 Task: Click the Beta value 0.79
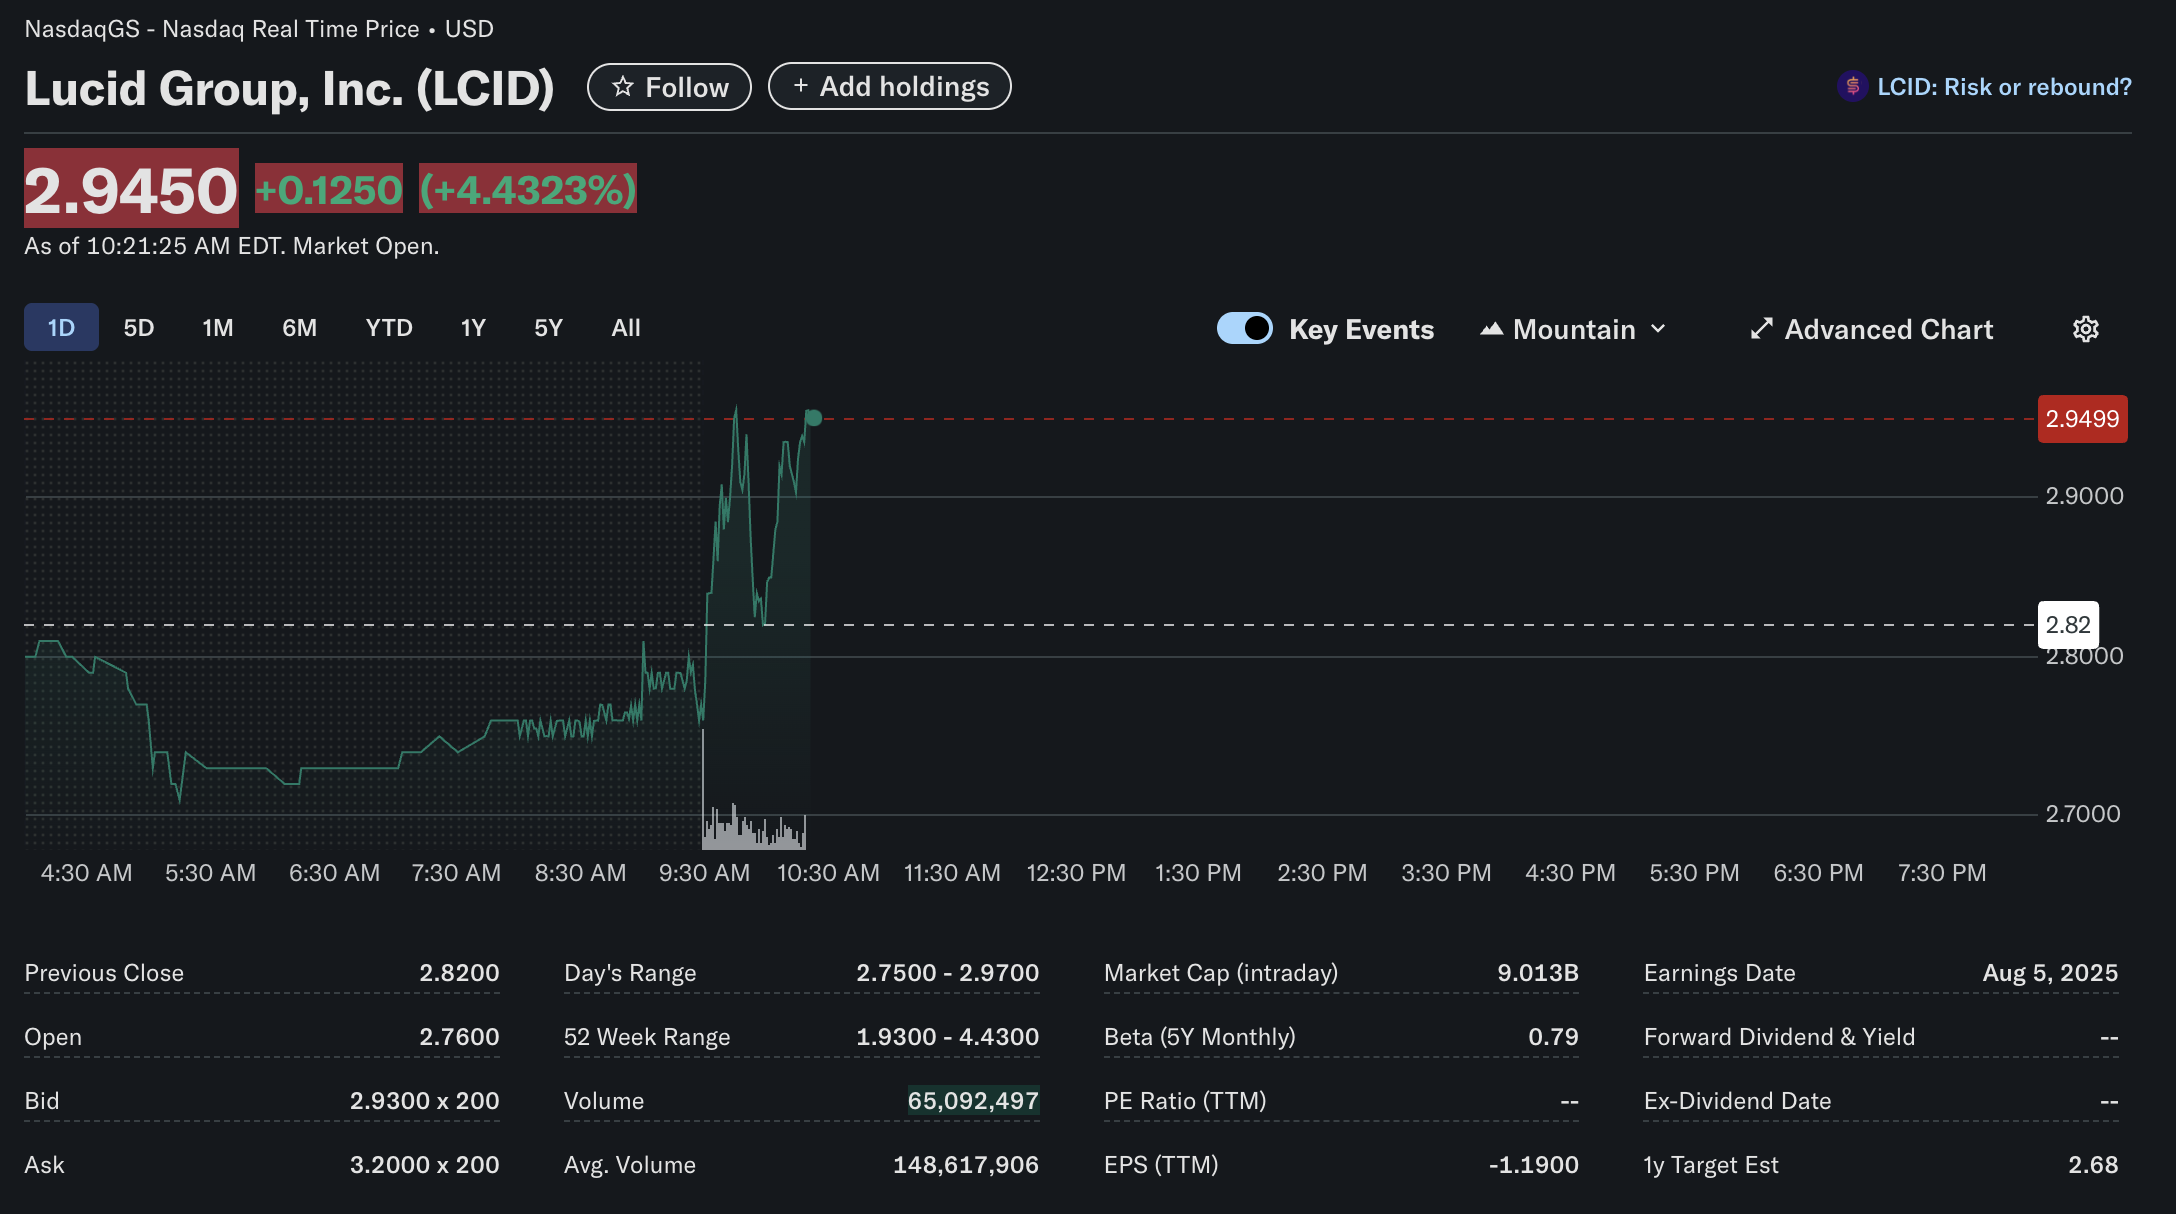click(1553, 1037)
